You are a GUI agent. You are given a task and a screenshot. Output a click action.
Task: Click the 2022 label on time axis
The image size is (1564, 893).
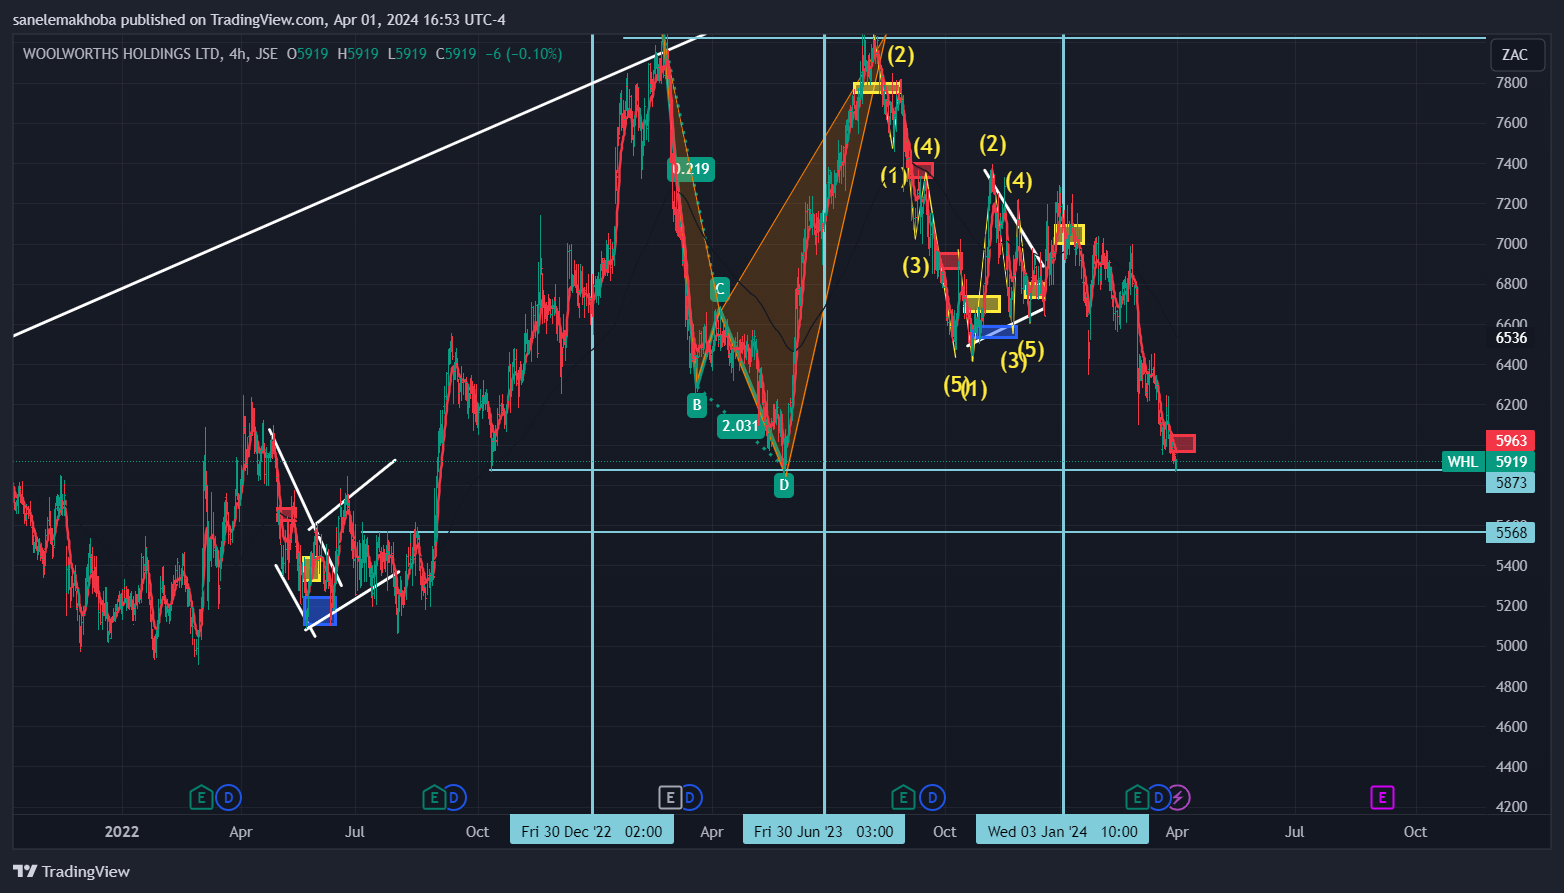coord(122,831)
